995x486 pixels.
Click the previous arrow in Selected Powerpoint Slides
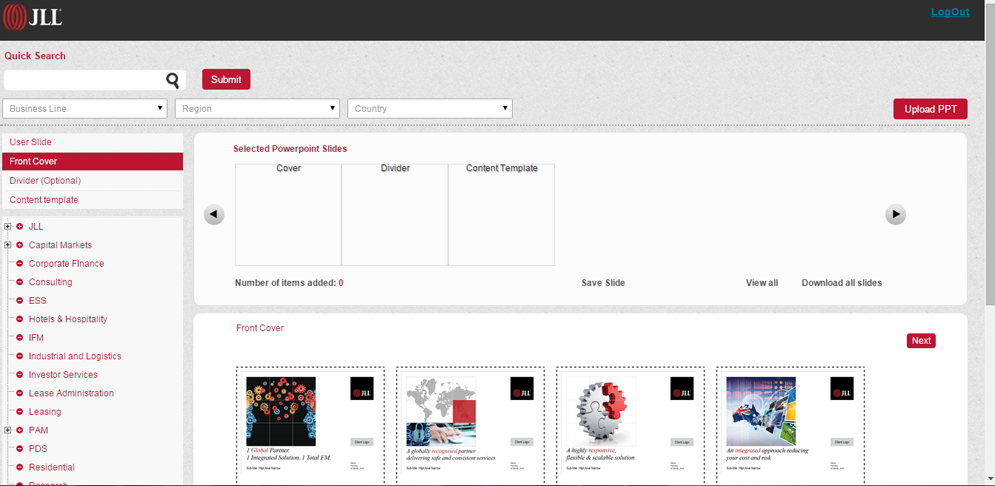[x=214, y=214]
